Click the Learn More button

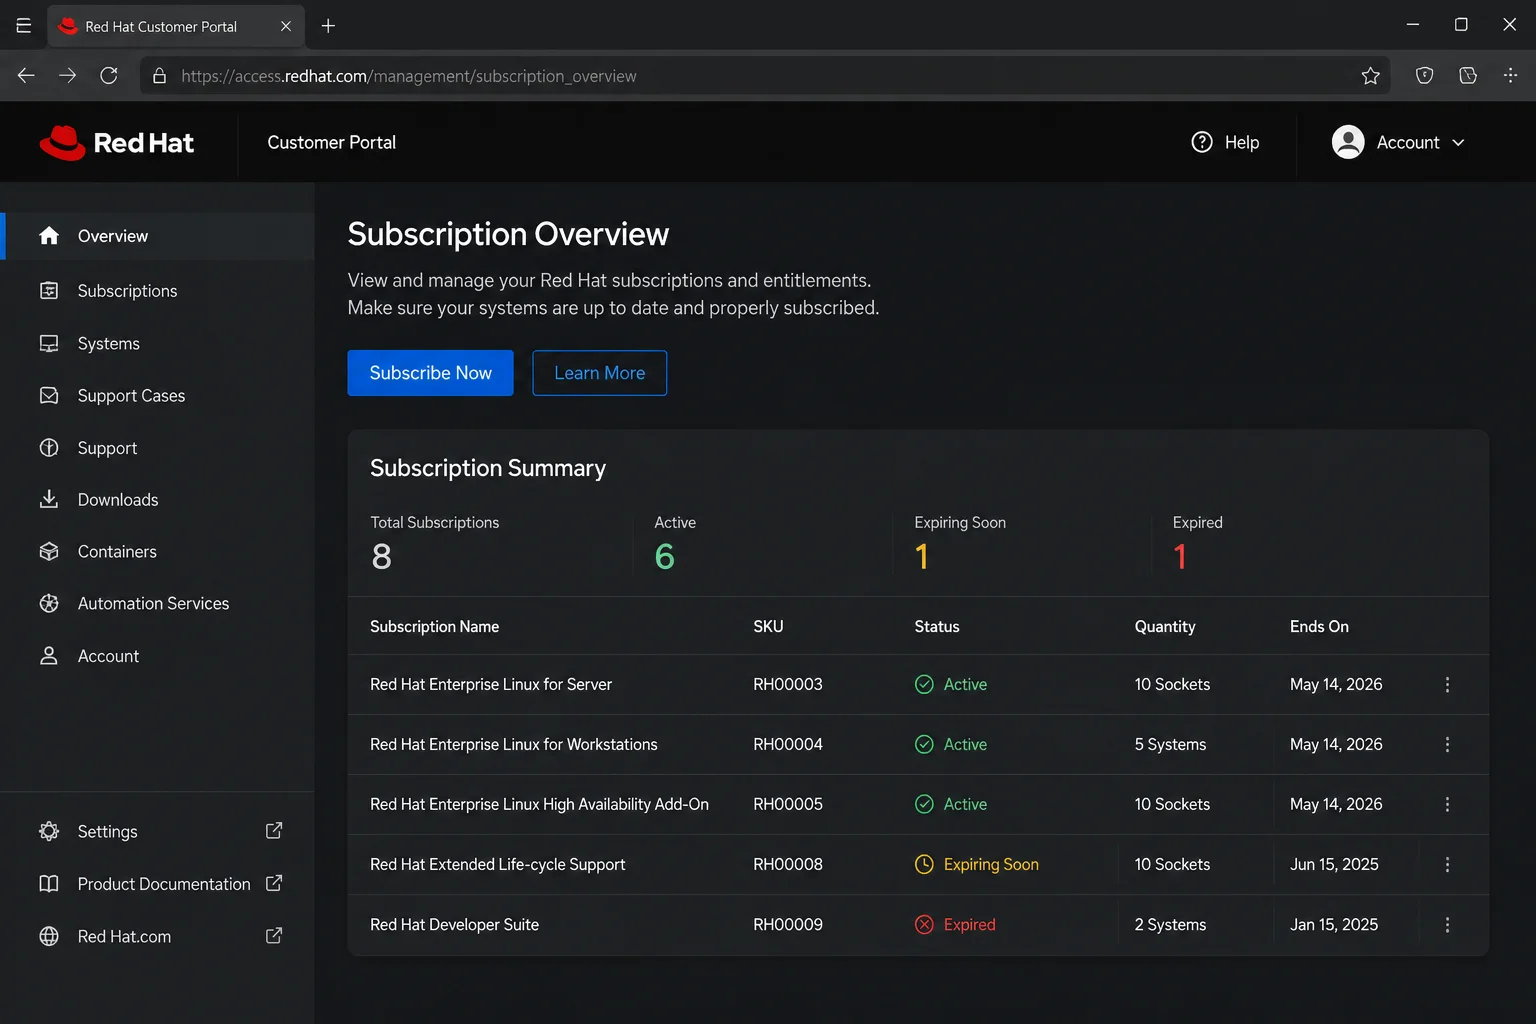pos(599,373)
